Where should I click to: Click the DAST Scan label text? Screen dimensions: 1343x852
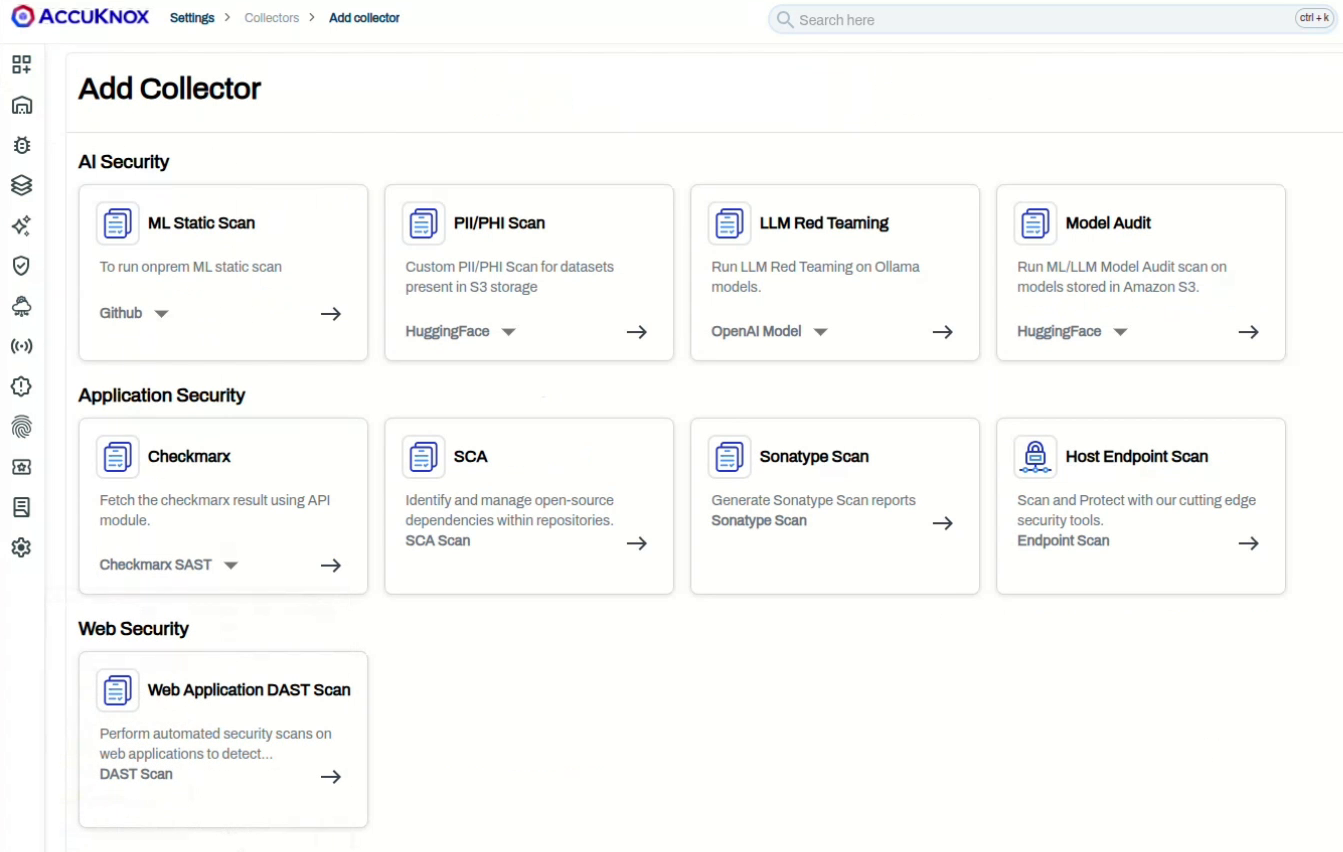pos(136,774)
